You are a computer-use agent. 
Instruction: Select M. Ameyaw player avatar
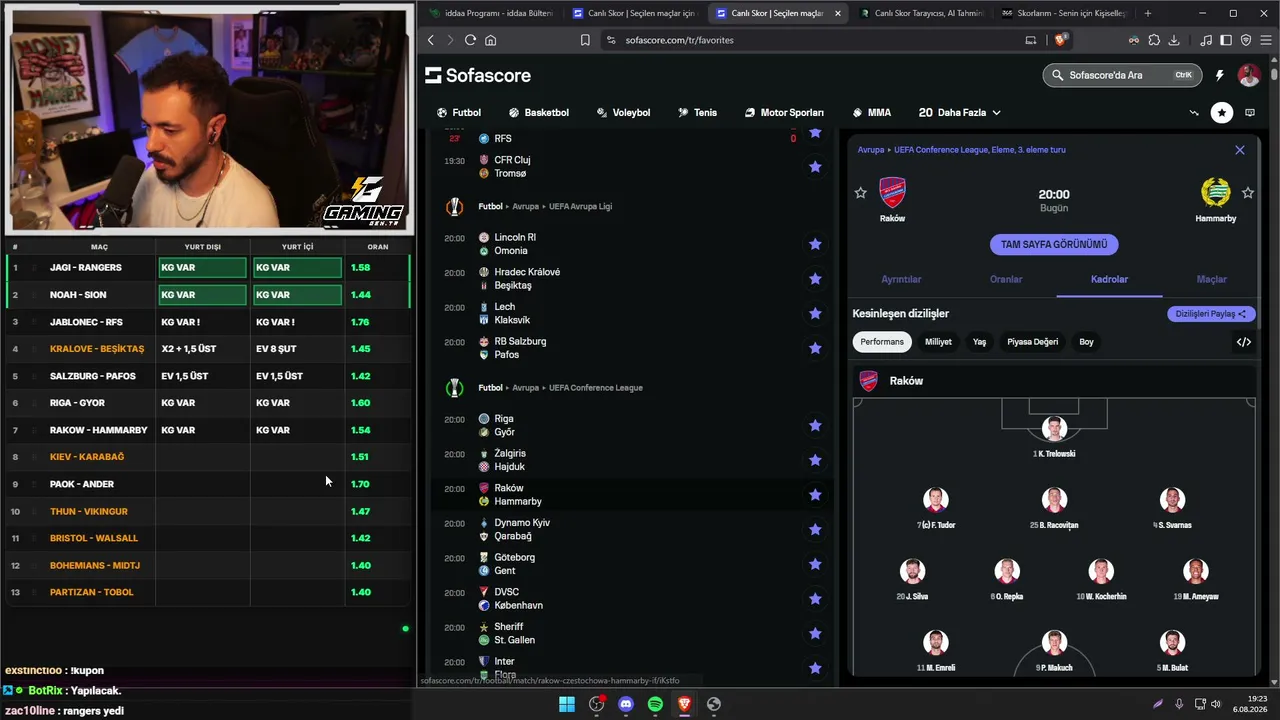[1196, 571]
